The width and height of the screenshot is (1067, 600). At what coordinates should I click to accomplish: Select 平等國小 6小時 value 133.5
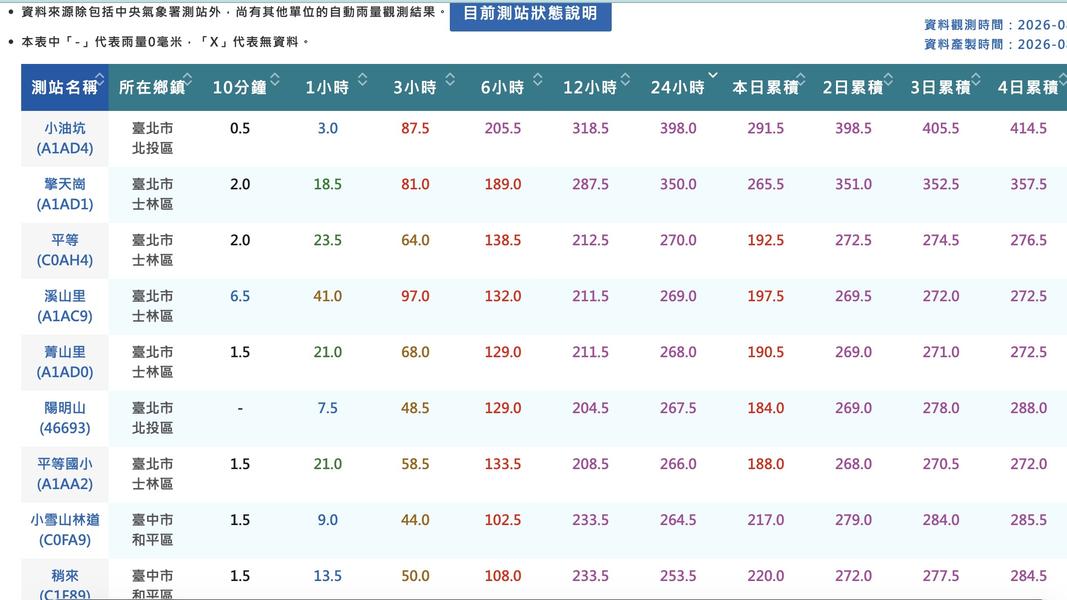[503, 464]
